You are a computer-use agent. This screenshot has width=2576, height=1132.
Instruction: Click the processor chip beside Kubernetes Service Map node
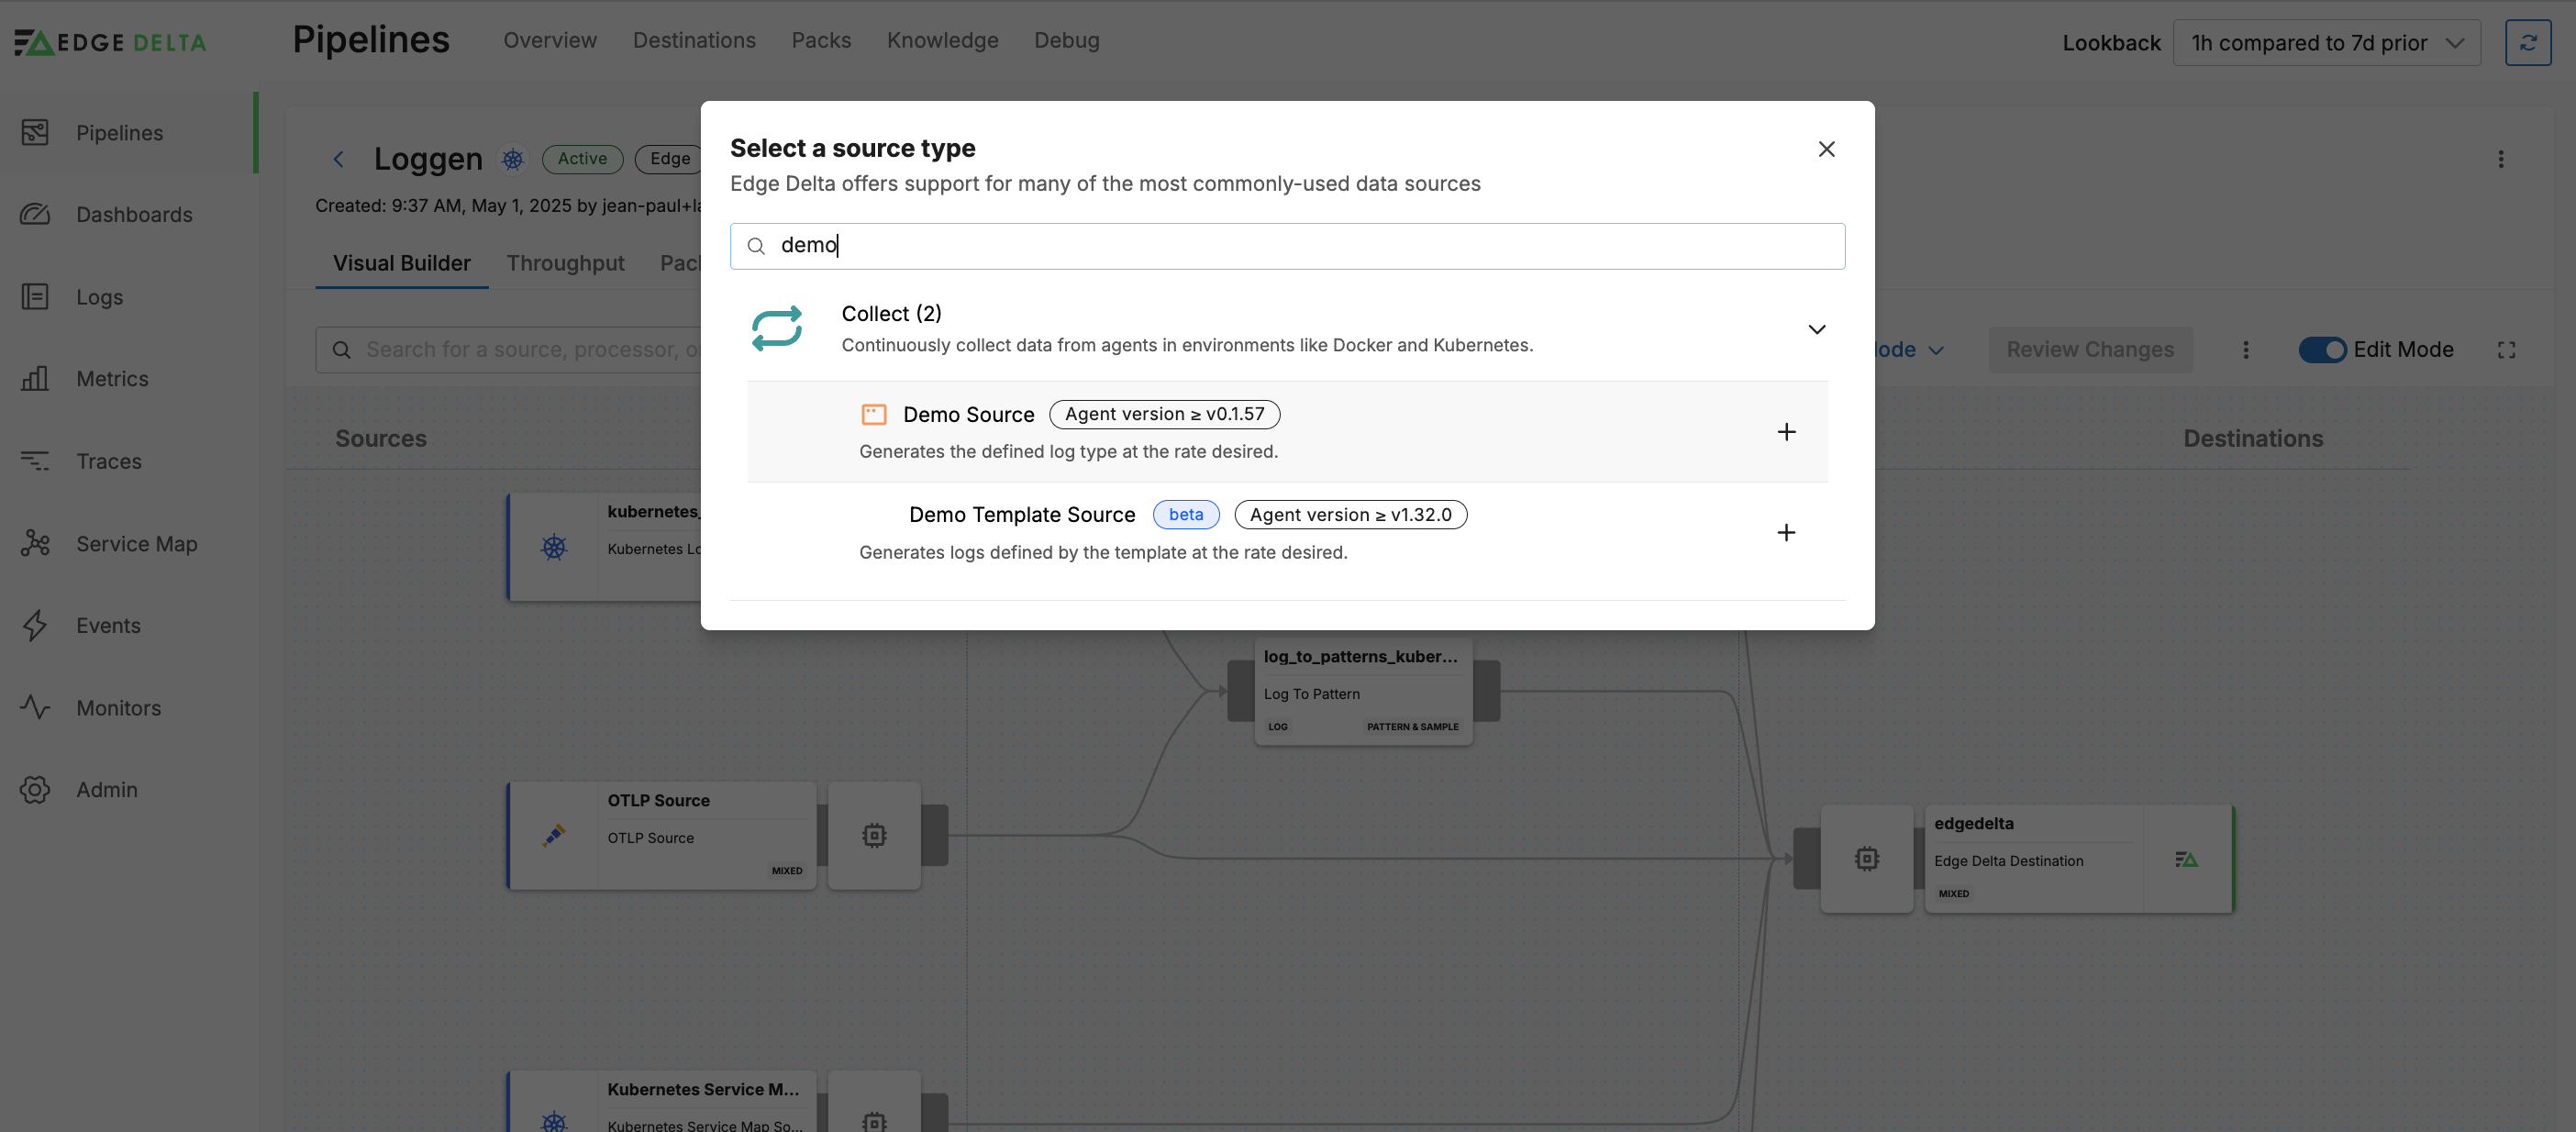tap(874, 1102)
